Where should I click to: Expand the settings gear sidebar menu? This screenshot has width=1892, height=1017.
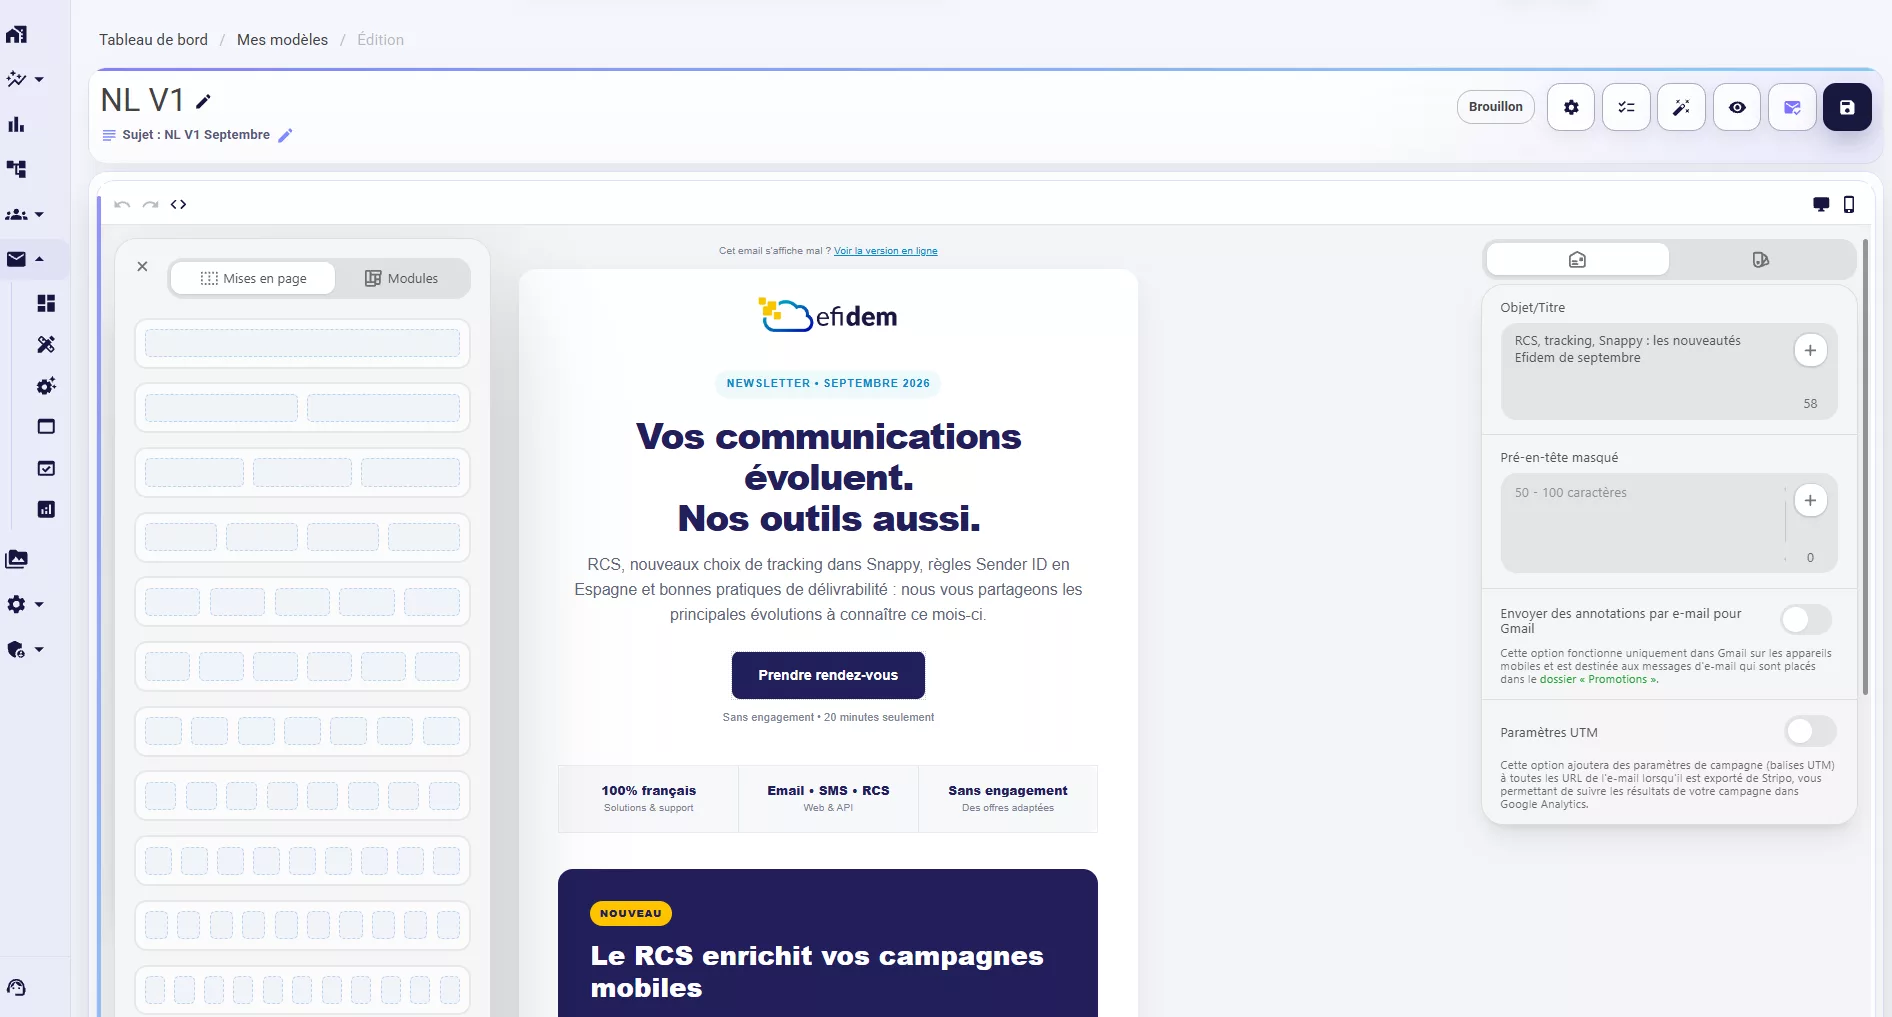pos(24,604)
